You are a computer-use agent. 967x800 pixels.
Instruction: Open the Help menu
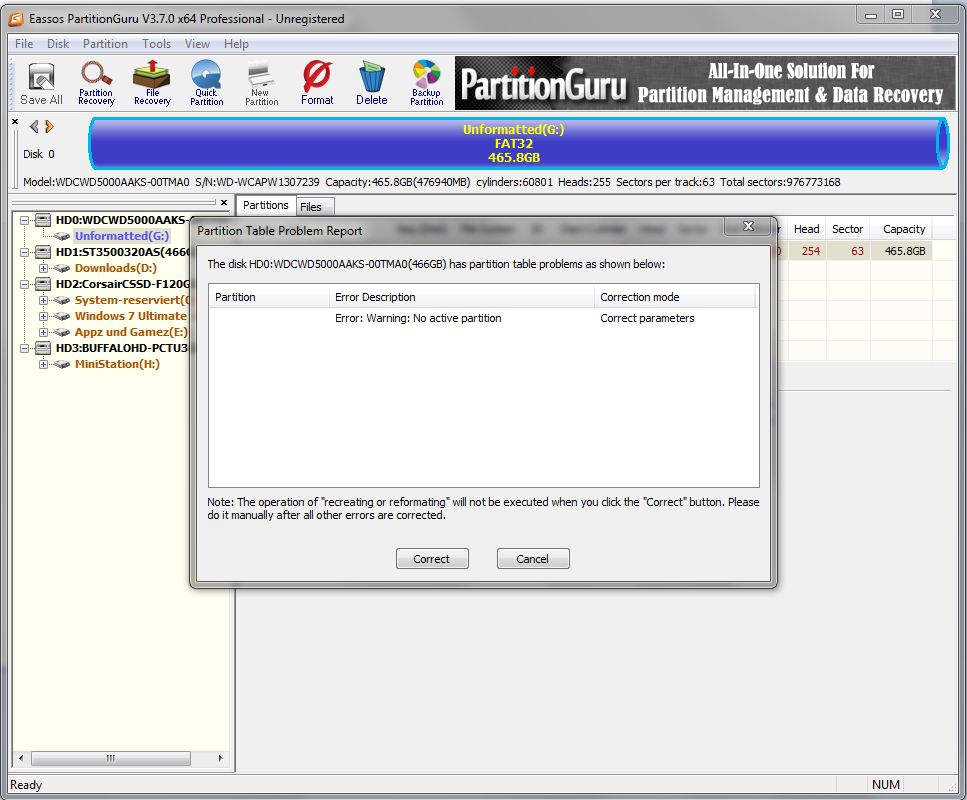236,44
